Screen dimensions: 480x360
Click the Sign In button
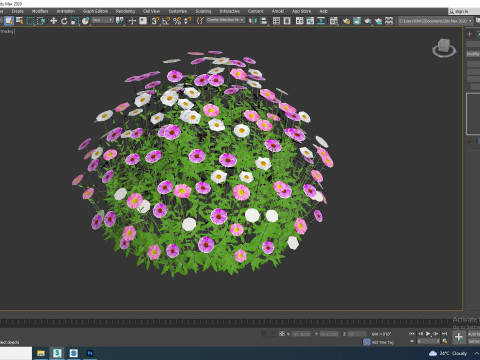click(x=459, y=11)
